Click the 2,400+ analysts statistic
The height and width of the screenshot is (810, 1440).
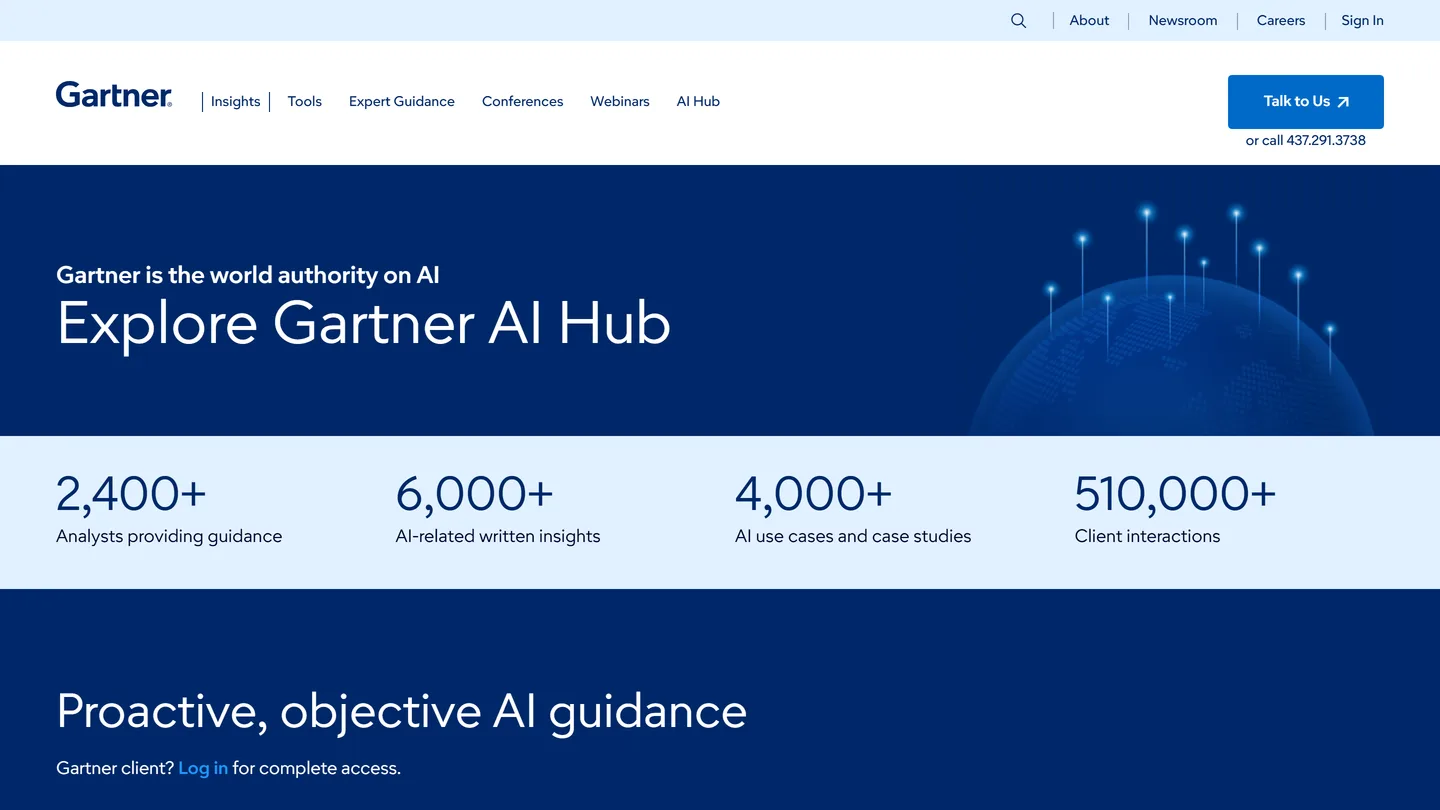click(131, 493)
